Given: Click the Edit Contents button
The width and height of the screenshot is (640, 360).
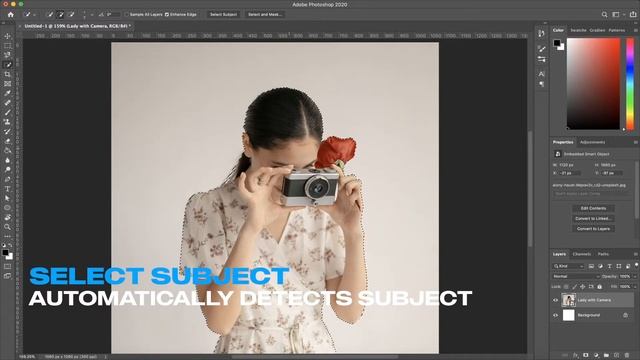Looking at the screenshot, I should (x=593, y=209).
